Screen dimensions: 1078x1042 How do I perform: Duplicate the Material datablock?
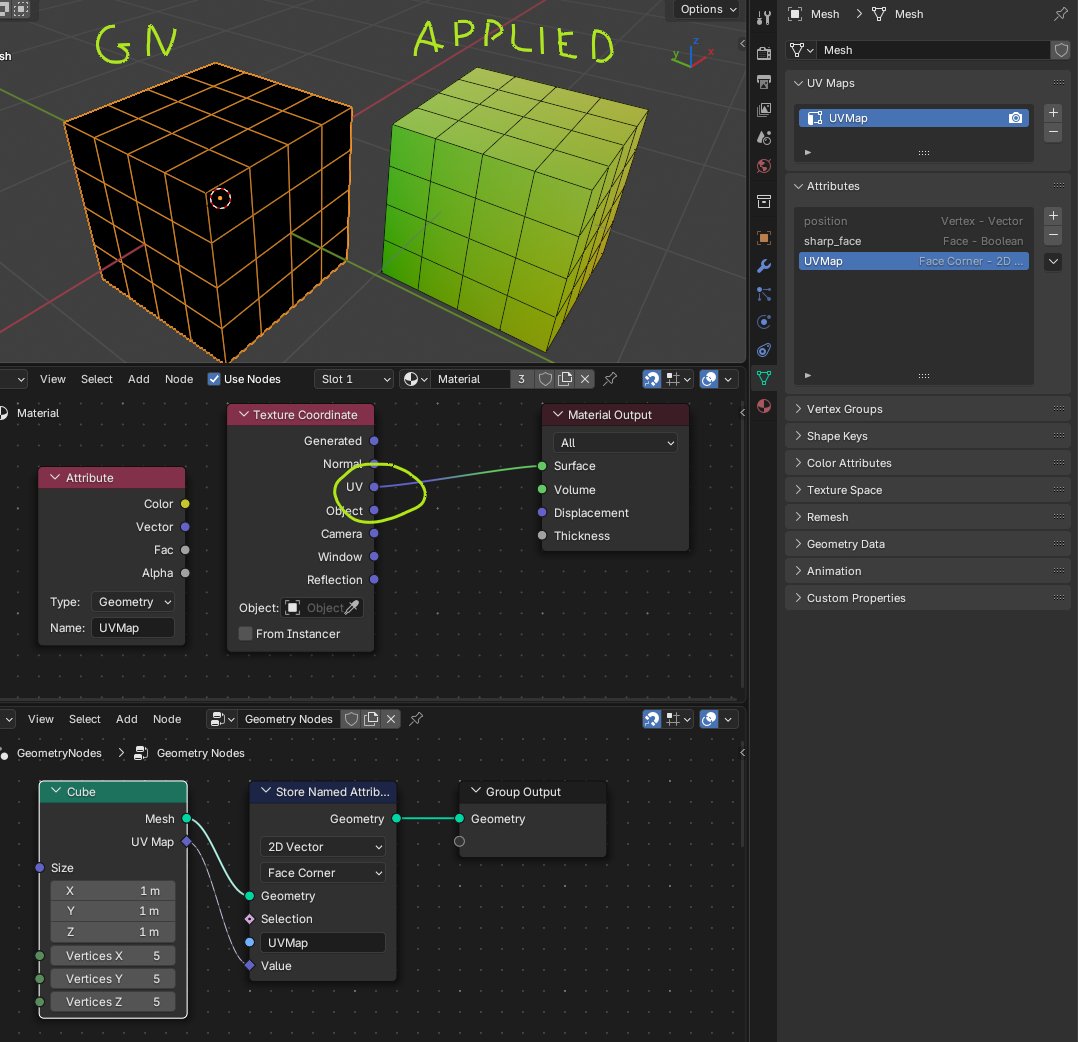click(x=565, y=379)
